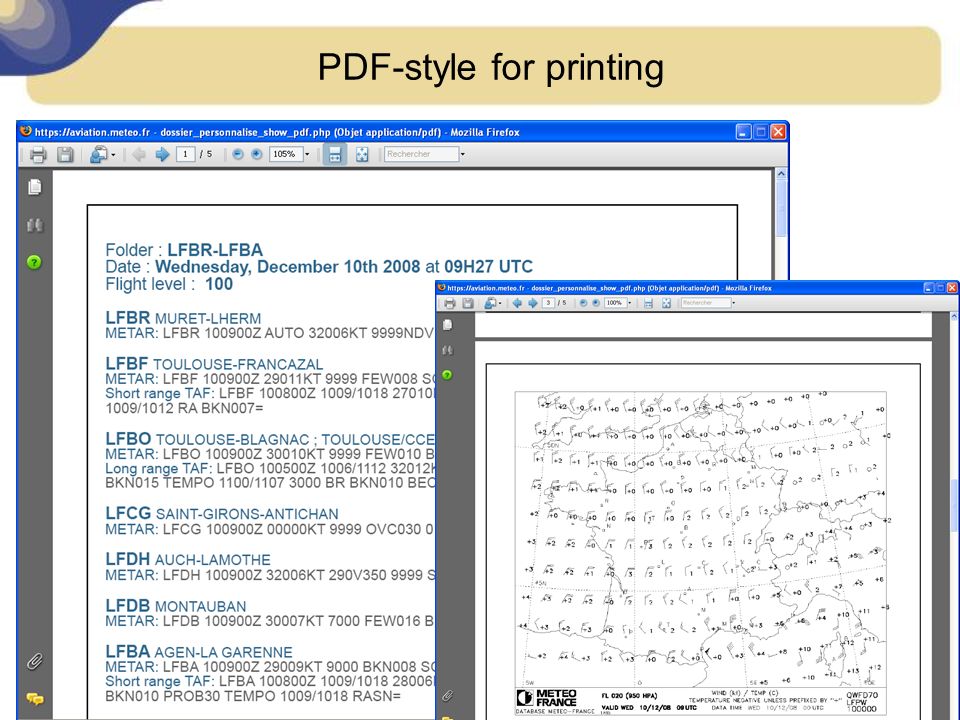Zoom in within the front window
960x720 pixels.
tap(596, 303)
